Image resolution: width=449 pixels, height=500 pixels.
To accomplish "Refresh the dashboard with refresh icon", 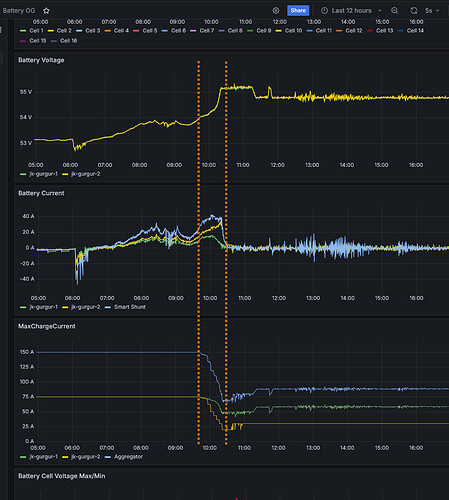I will (x=414, y=11).
